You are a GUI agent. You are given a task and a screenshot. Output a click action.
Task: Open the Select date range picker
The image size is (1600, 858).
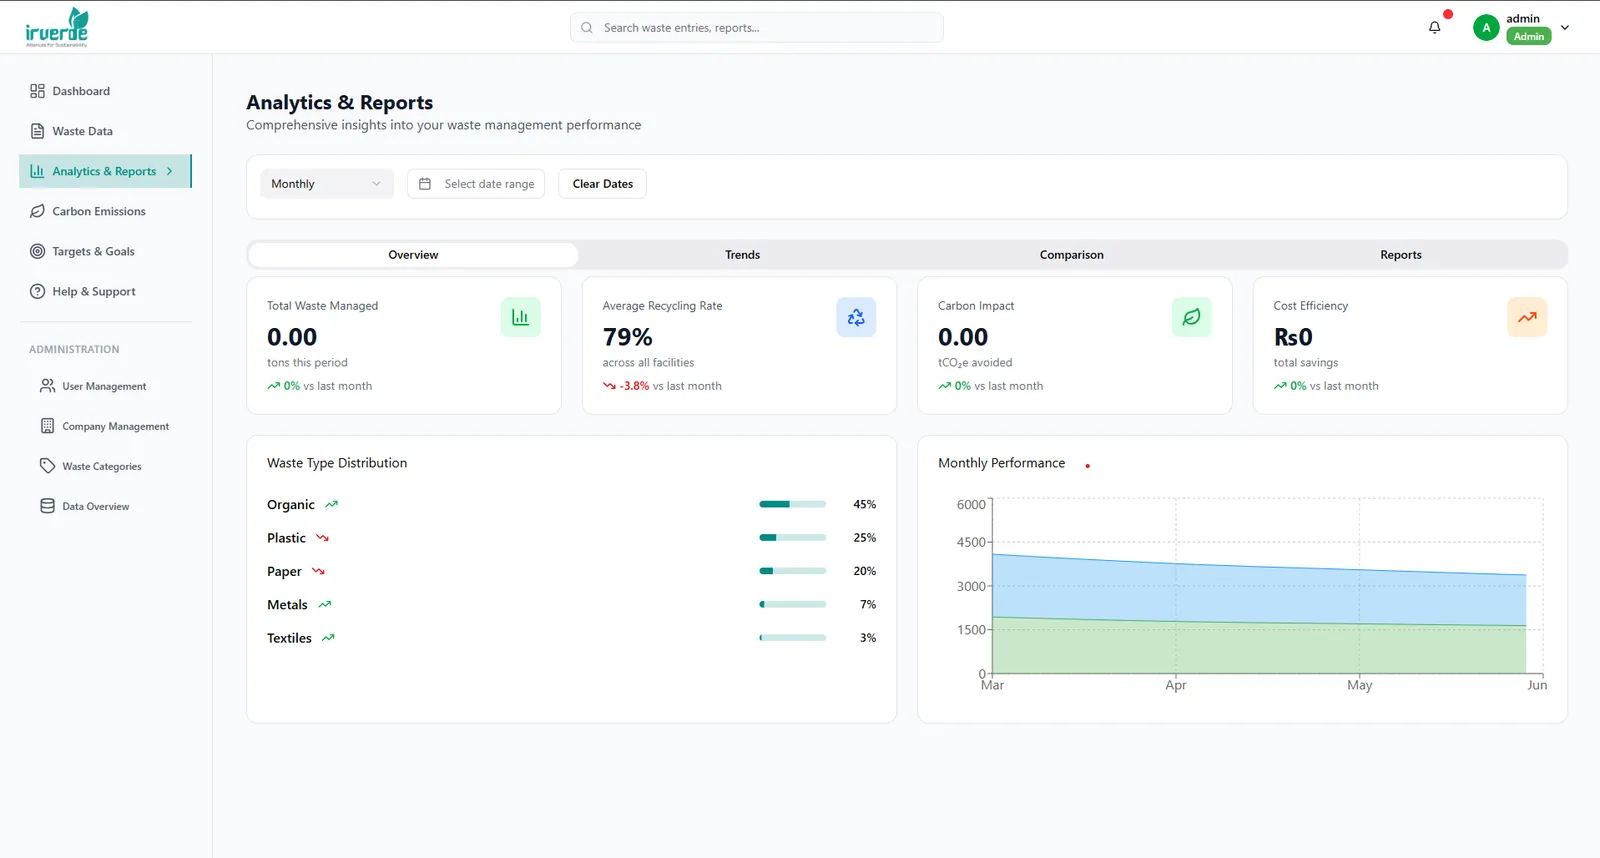click(476, 184)
